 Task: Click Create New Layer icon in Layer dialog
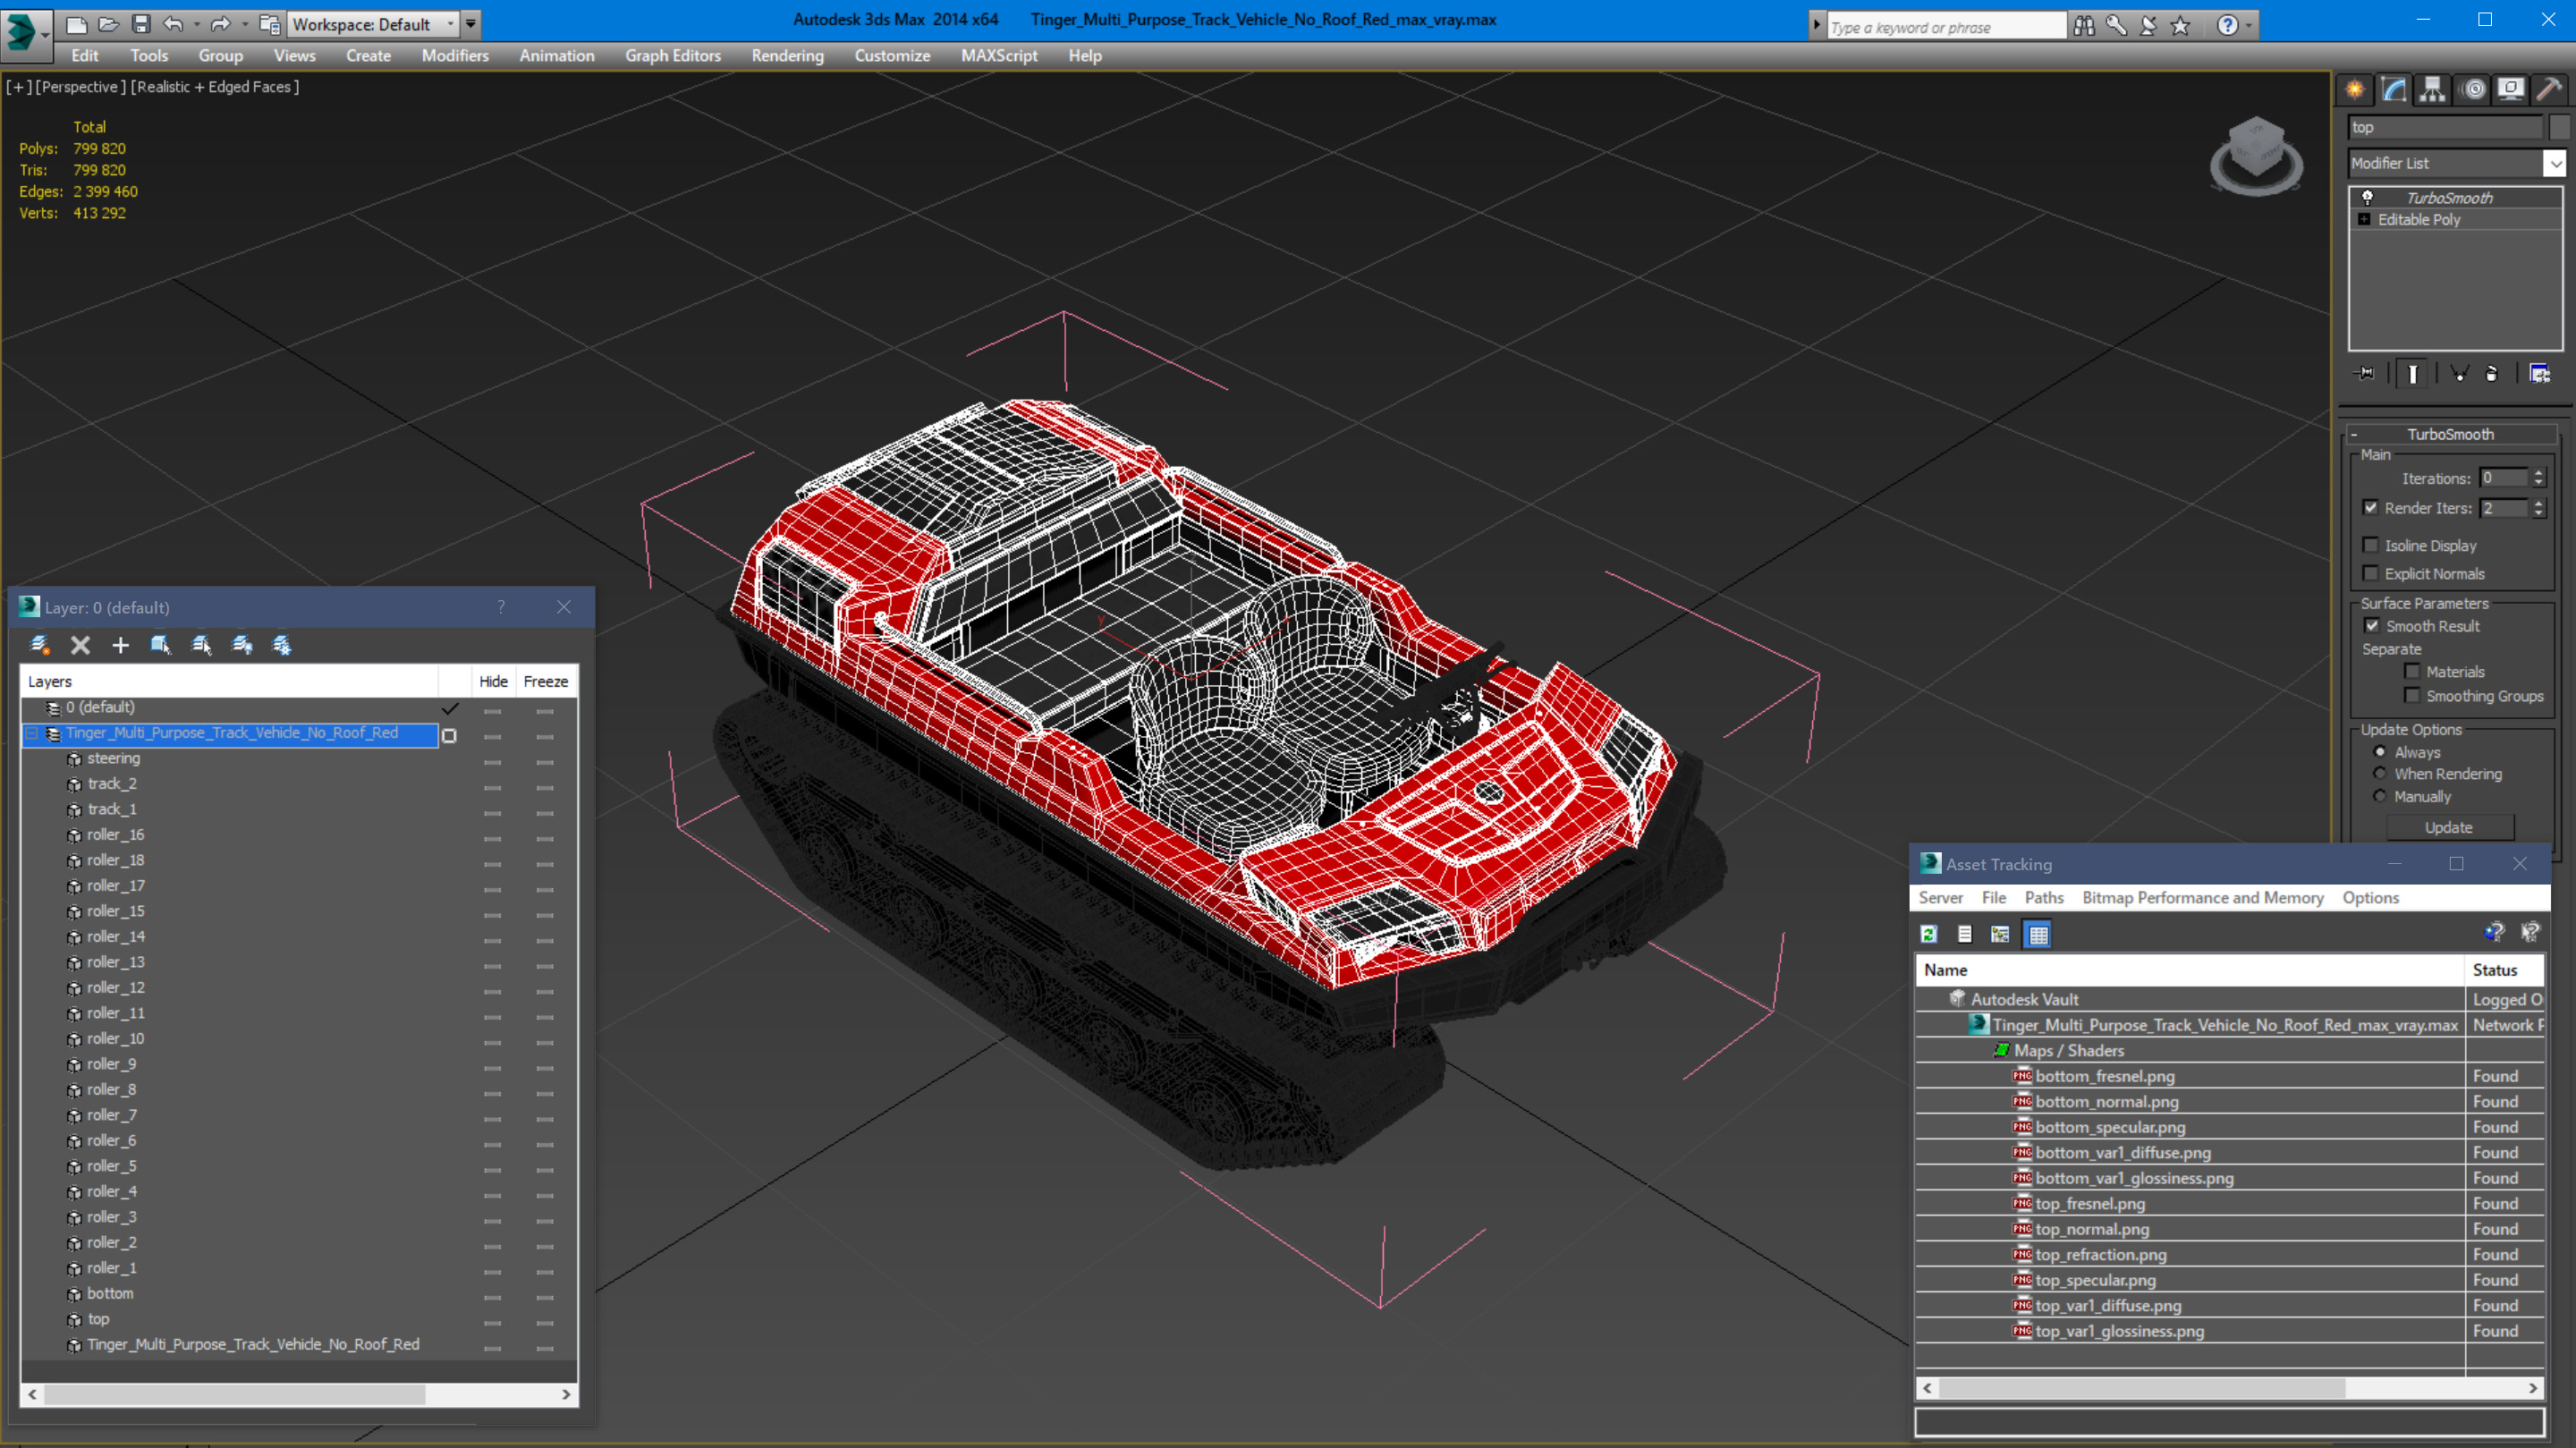[x=40, y=645]
